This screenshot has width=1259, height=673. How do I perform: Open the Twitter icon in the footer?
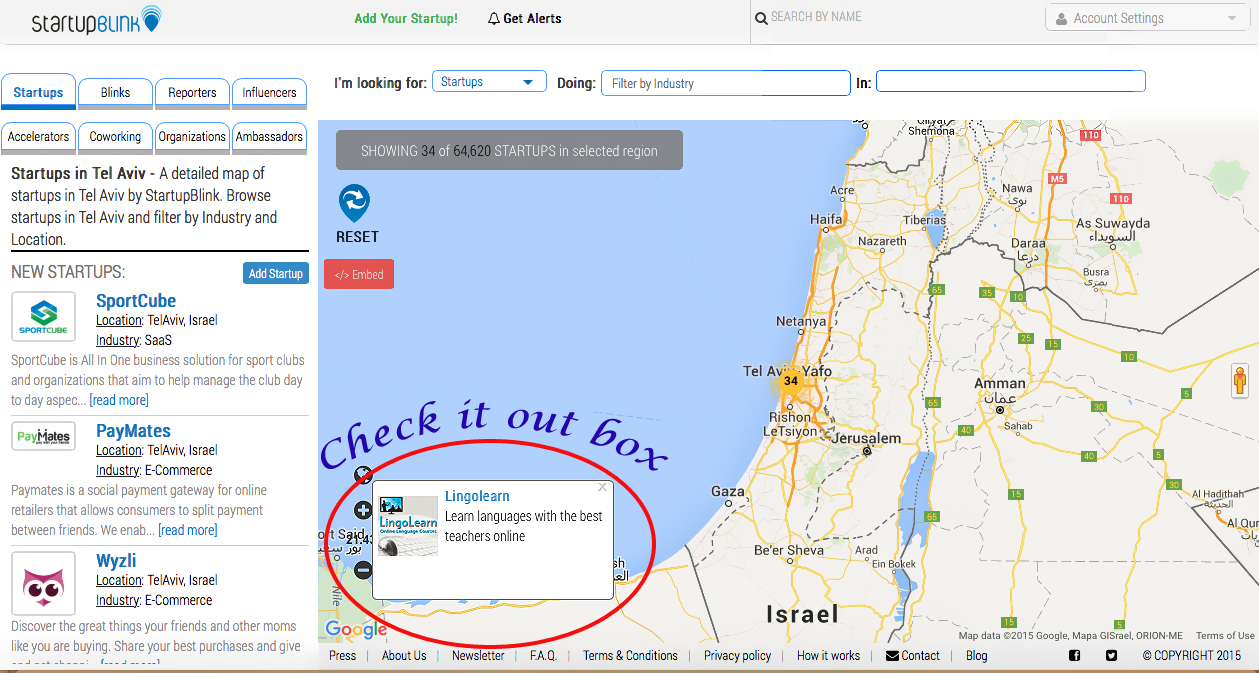(x=1111, y=656)
